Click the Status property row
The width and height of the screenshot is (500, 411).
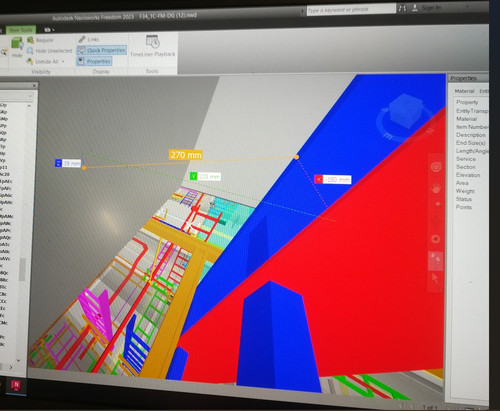(464, 199)
